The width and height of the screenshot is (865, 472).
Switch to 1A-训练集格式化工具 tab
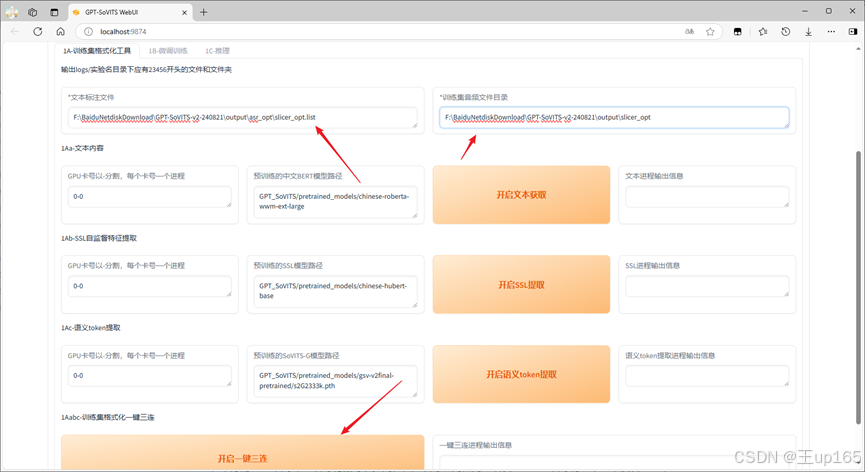pos(97,51)
